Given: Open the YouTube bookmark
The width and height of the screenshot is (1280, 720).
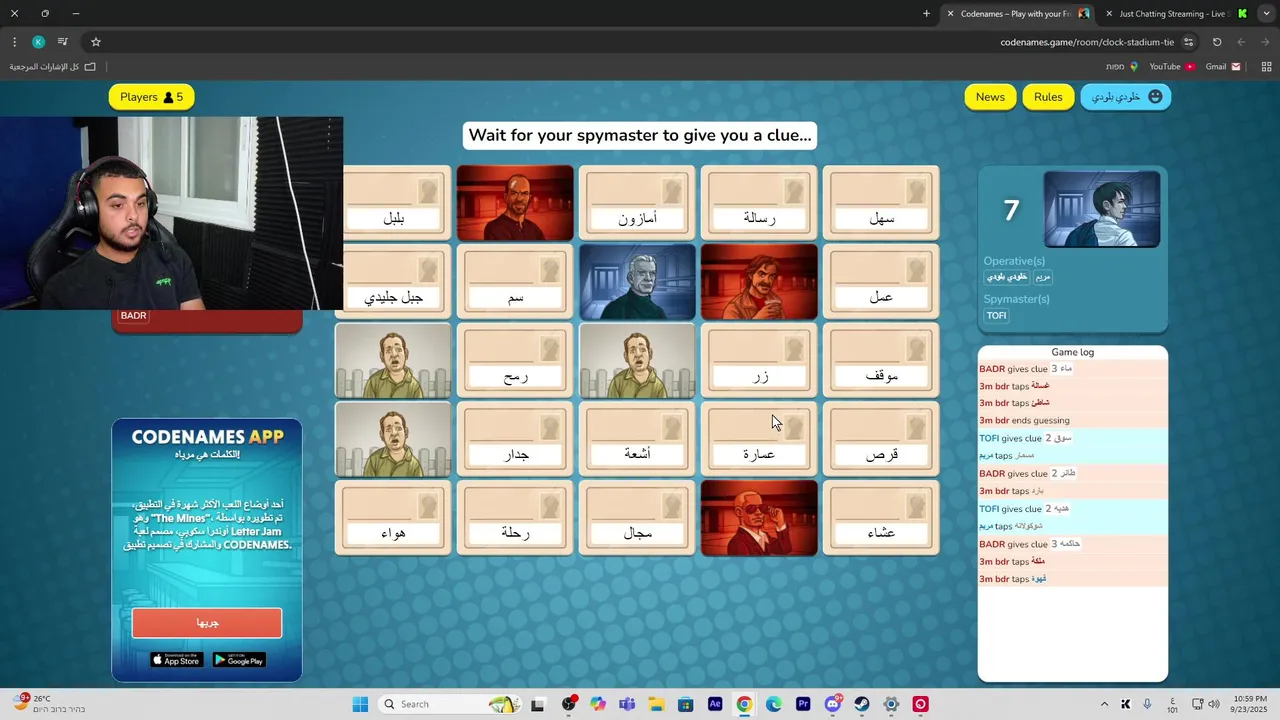Looking at the screenshot, I should point(1171,67).
